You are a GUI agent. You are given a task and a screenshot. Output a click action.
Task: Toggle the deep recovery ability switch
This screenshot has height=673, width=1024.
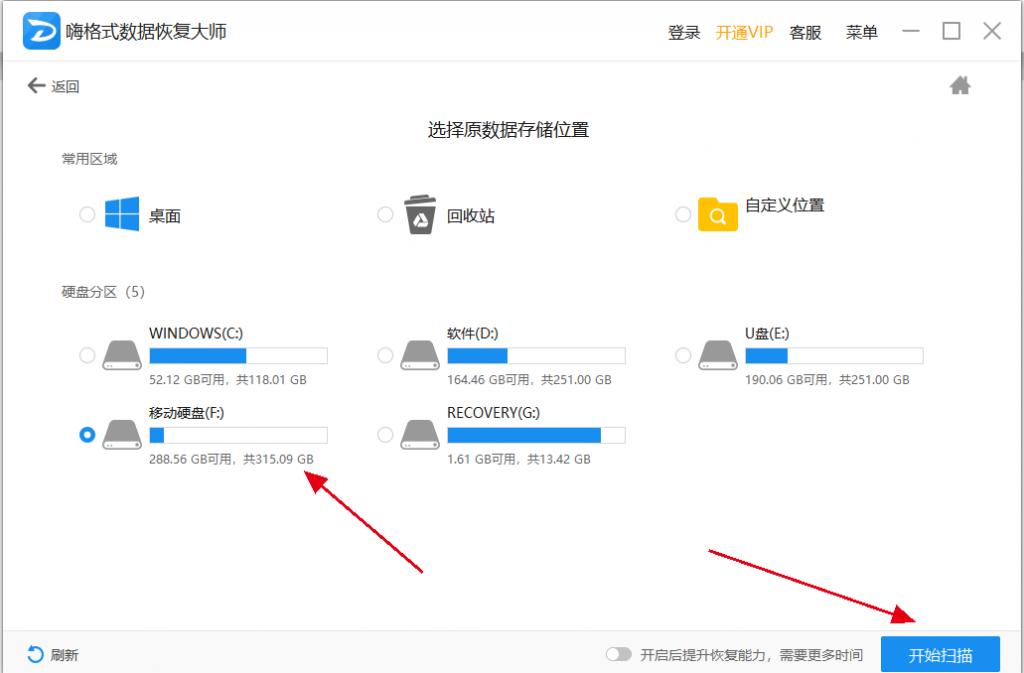618,654
